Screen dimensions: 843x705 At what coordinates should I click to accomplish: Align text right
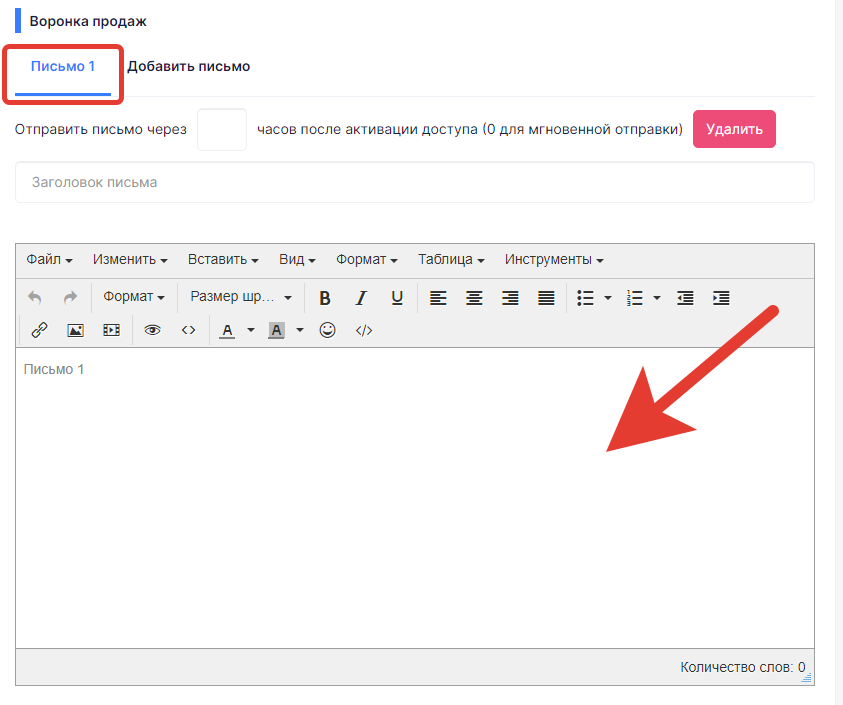click(x=510, y=297)
